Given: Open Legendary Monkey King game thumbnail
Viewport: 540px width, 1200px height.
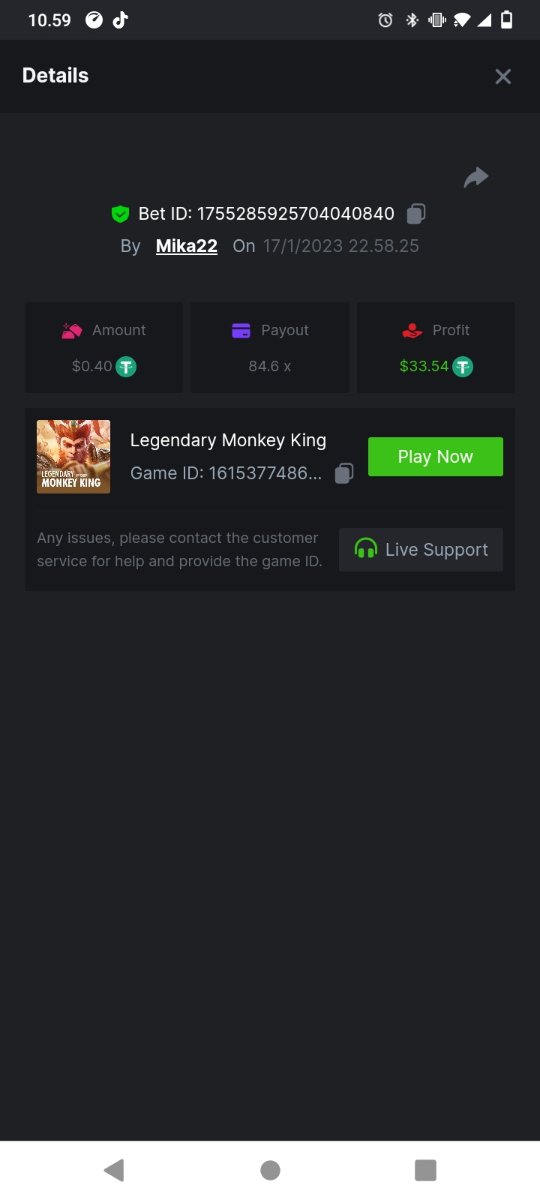Looking at the screenshot, I should coord(74,457).
